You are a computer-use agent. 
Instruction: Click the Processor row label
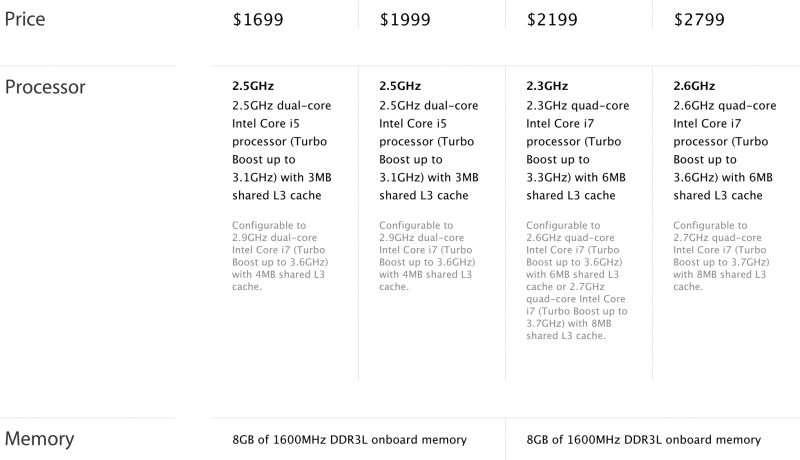(45, 87)
